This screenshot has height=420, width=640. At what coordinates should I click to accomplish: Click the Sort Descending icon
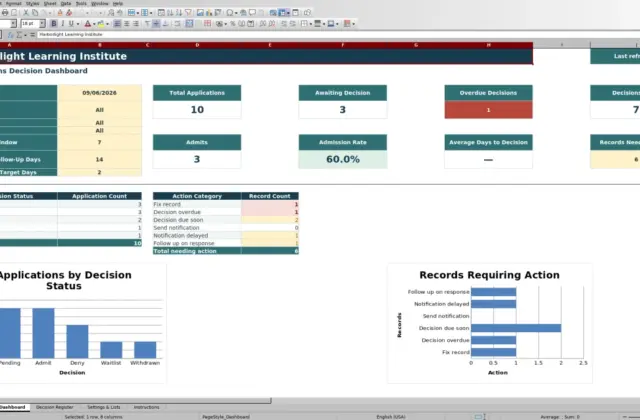click(x=179, y=13)
